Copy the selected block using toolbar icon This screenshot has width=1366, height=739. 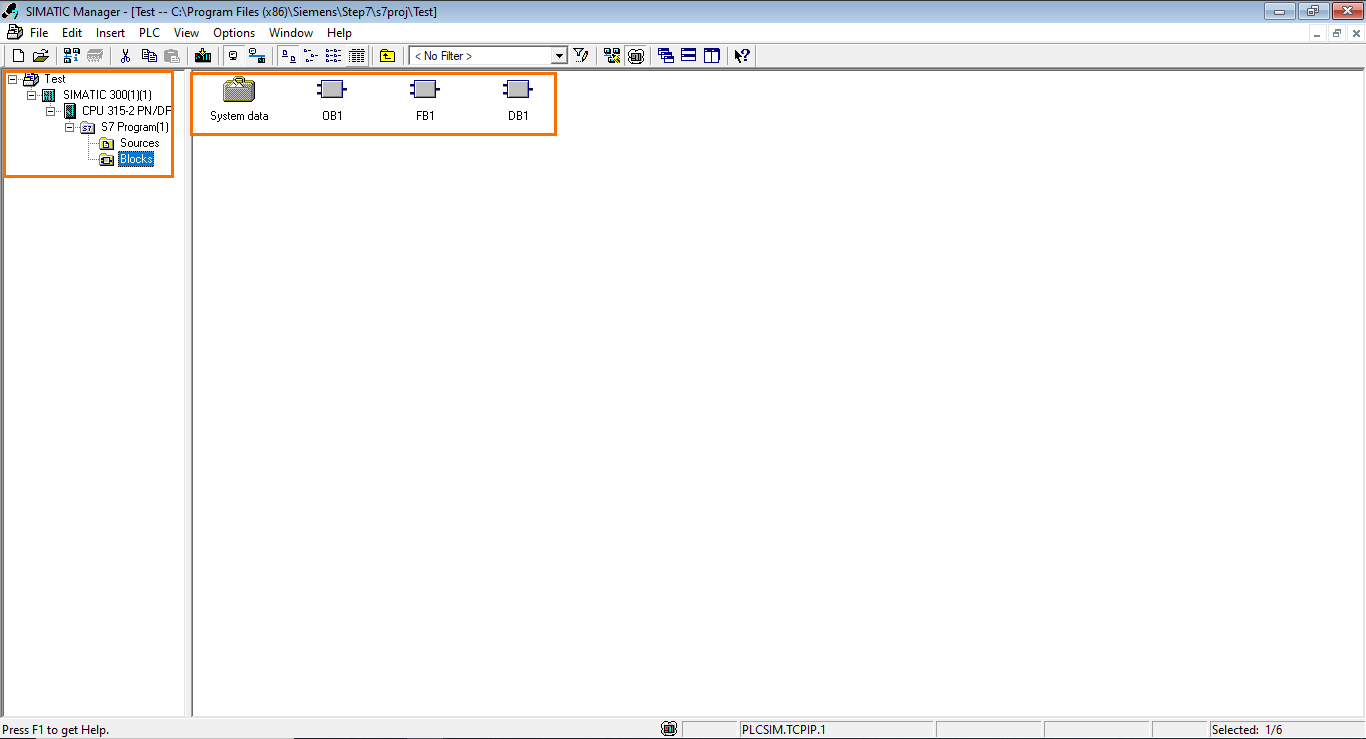[148, 55]
